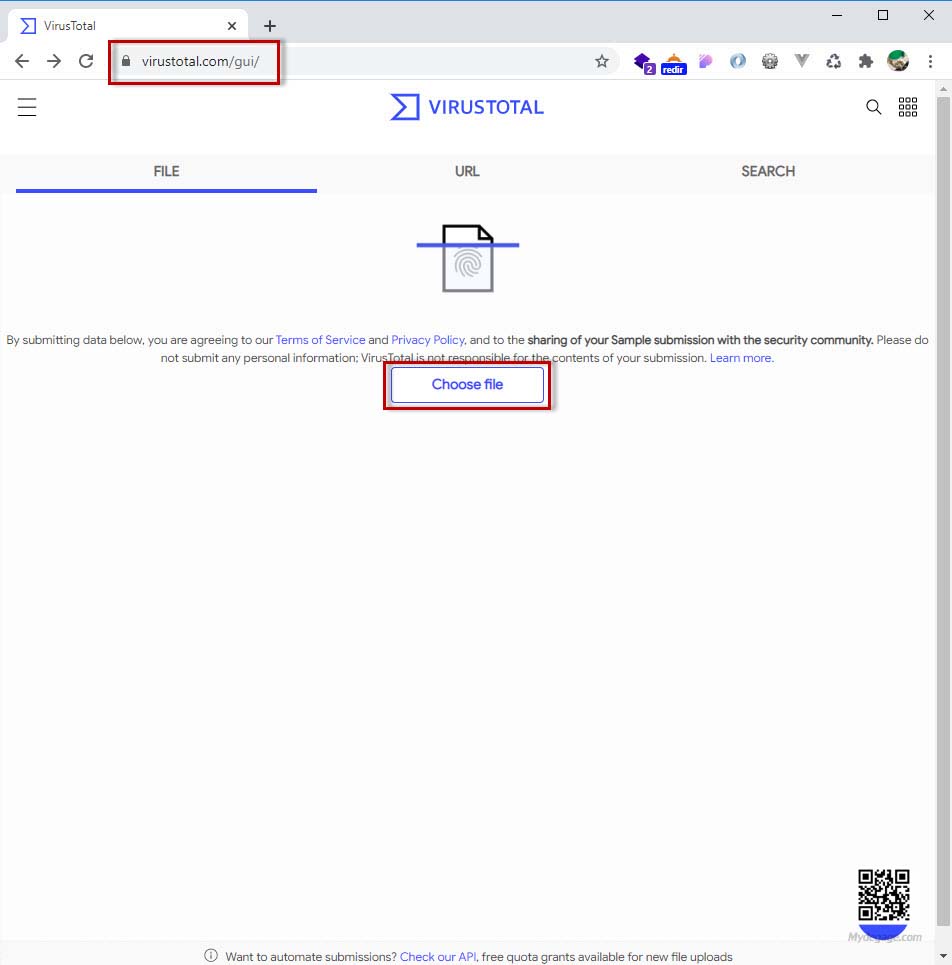
Task: Click the pink-purple blob extension icon
Action: pos(706,61)
